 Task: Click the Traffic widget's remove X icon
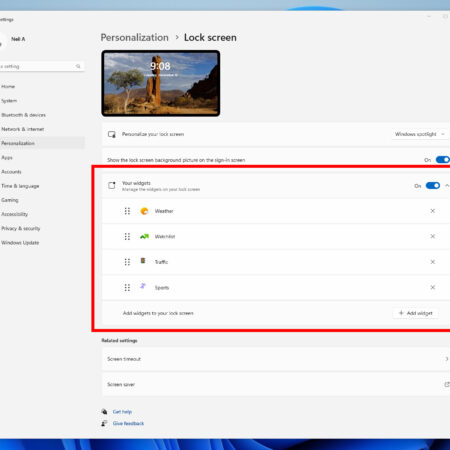click(432, 262)
